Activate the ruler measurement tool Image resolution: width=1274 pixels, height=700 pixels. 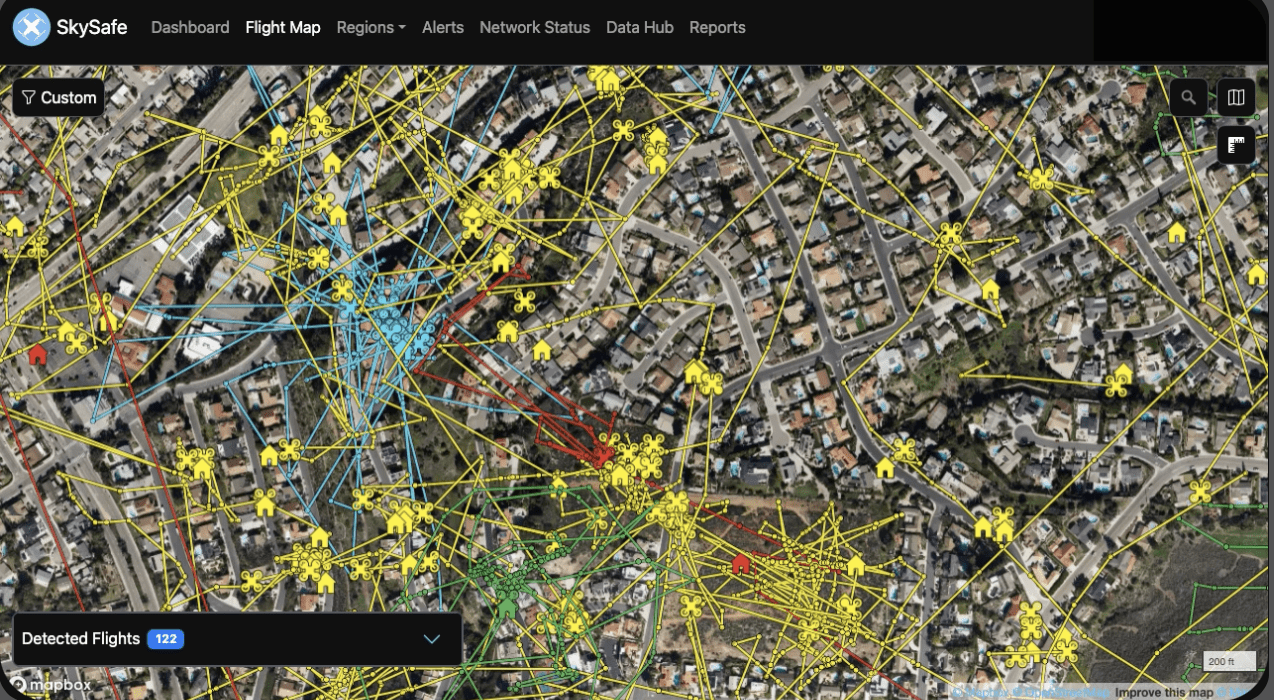pyautogui.click(x=1236, y=145)
